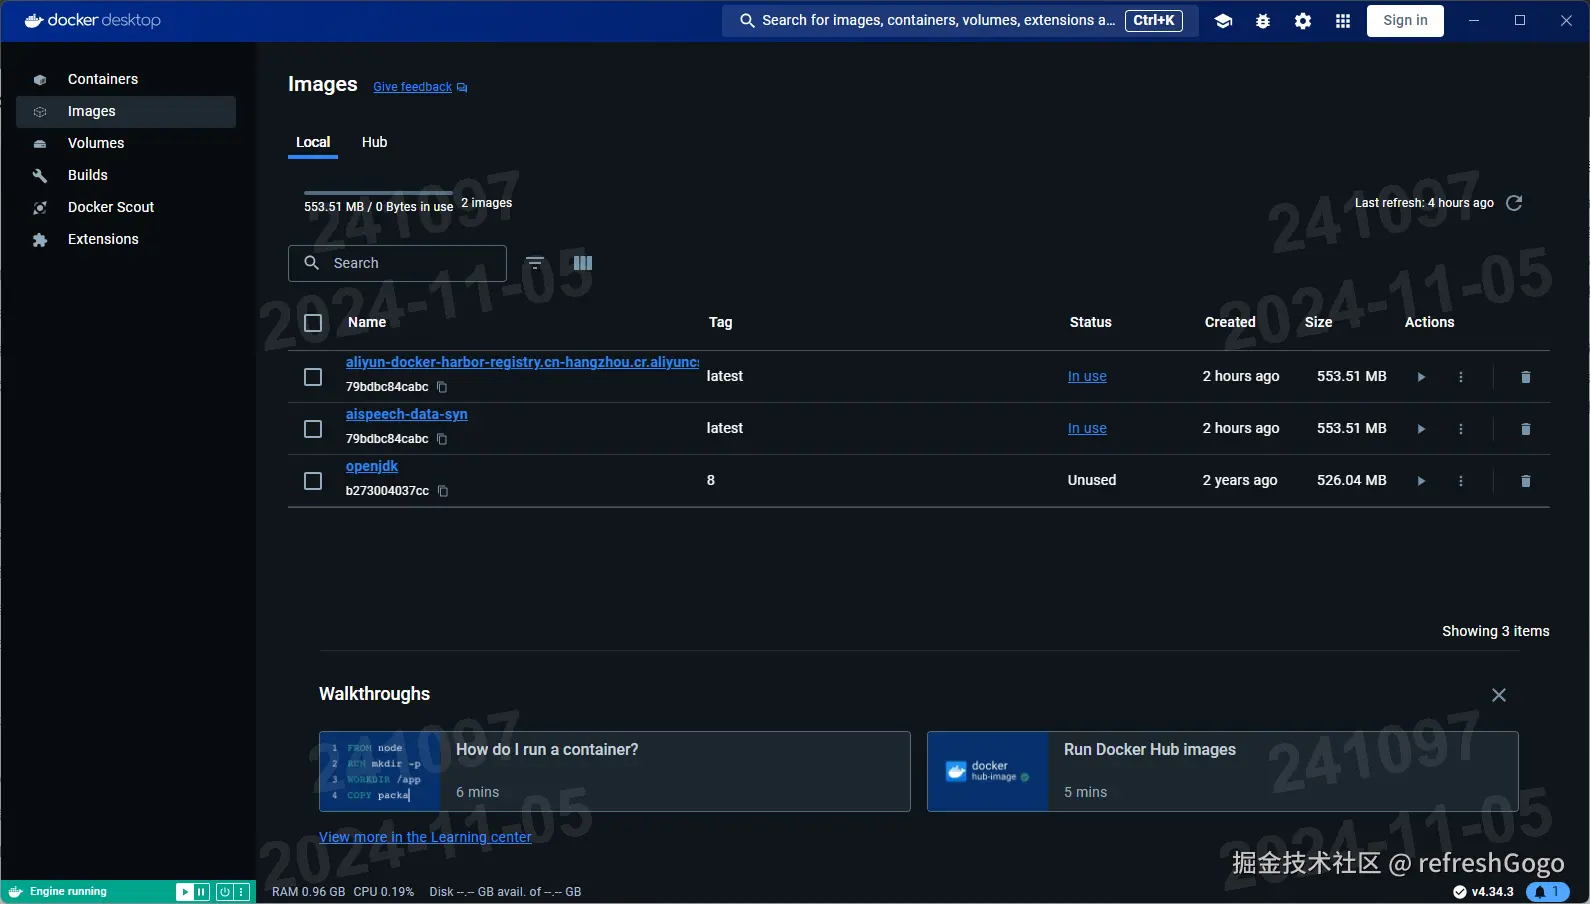Click the RAM 0.96 GB status text
This screenshot has height=904, width=1590.
(x=308, y=892)
